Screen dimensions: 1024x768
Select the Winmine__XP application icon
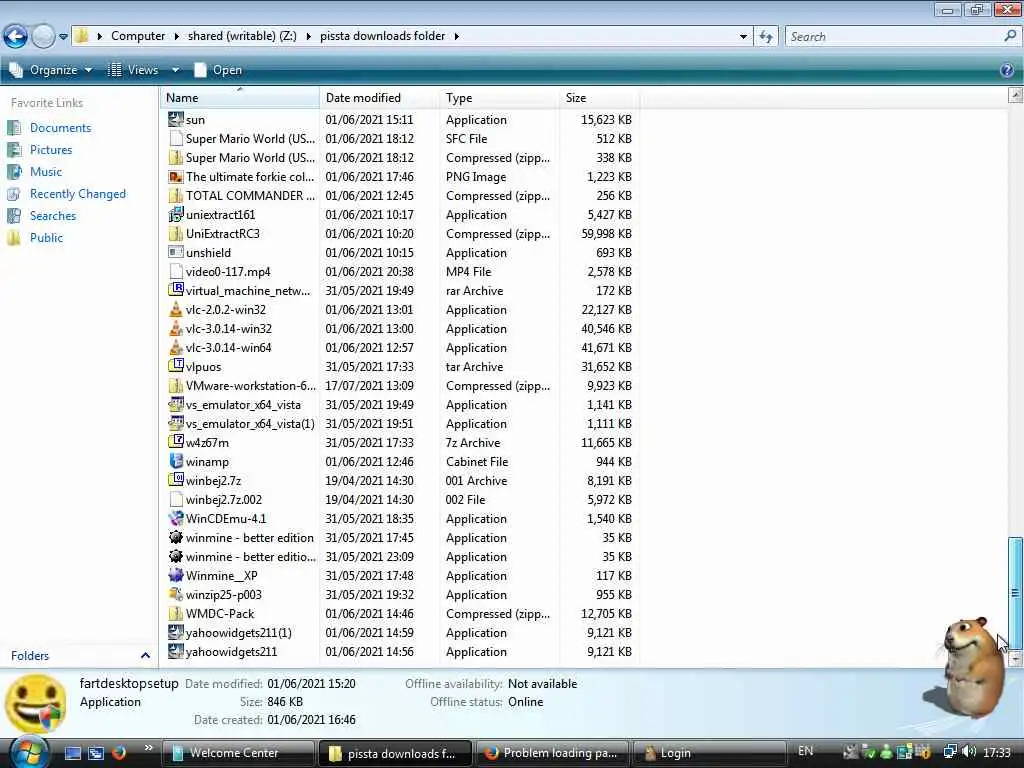point(176,575)
